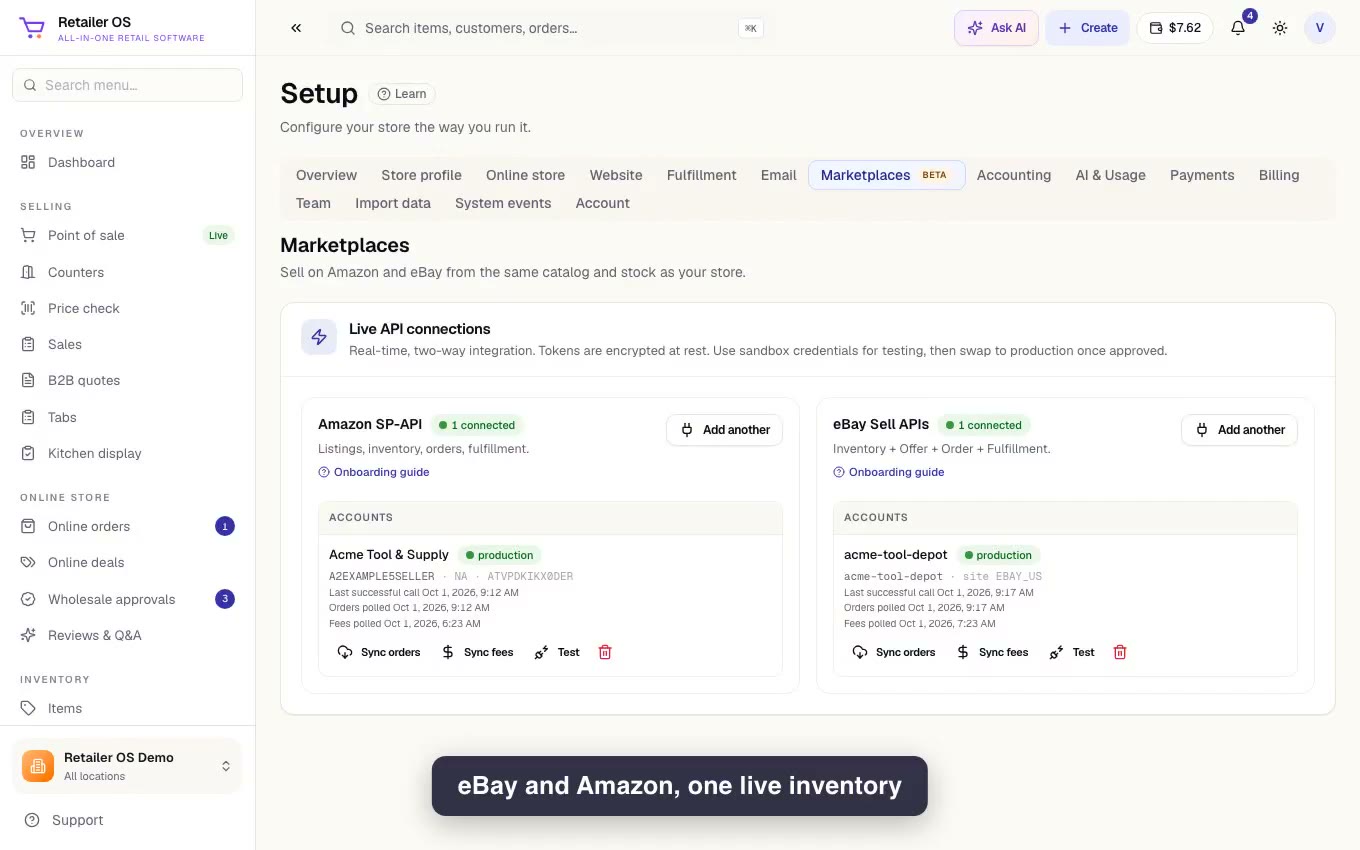Screen dimensions: 1360x850
Task: Click the Retailer OS cart logo
Action: [32, 28]
